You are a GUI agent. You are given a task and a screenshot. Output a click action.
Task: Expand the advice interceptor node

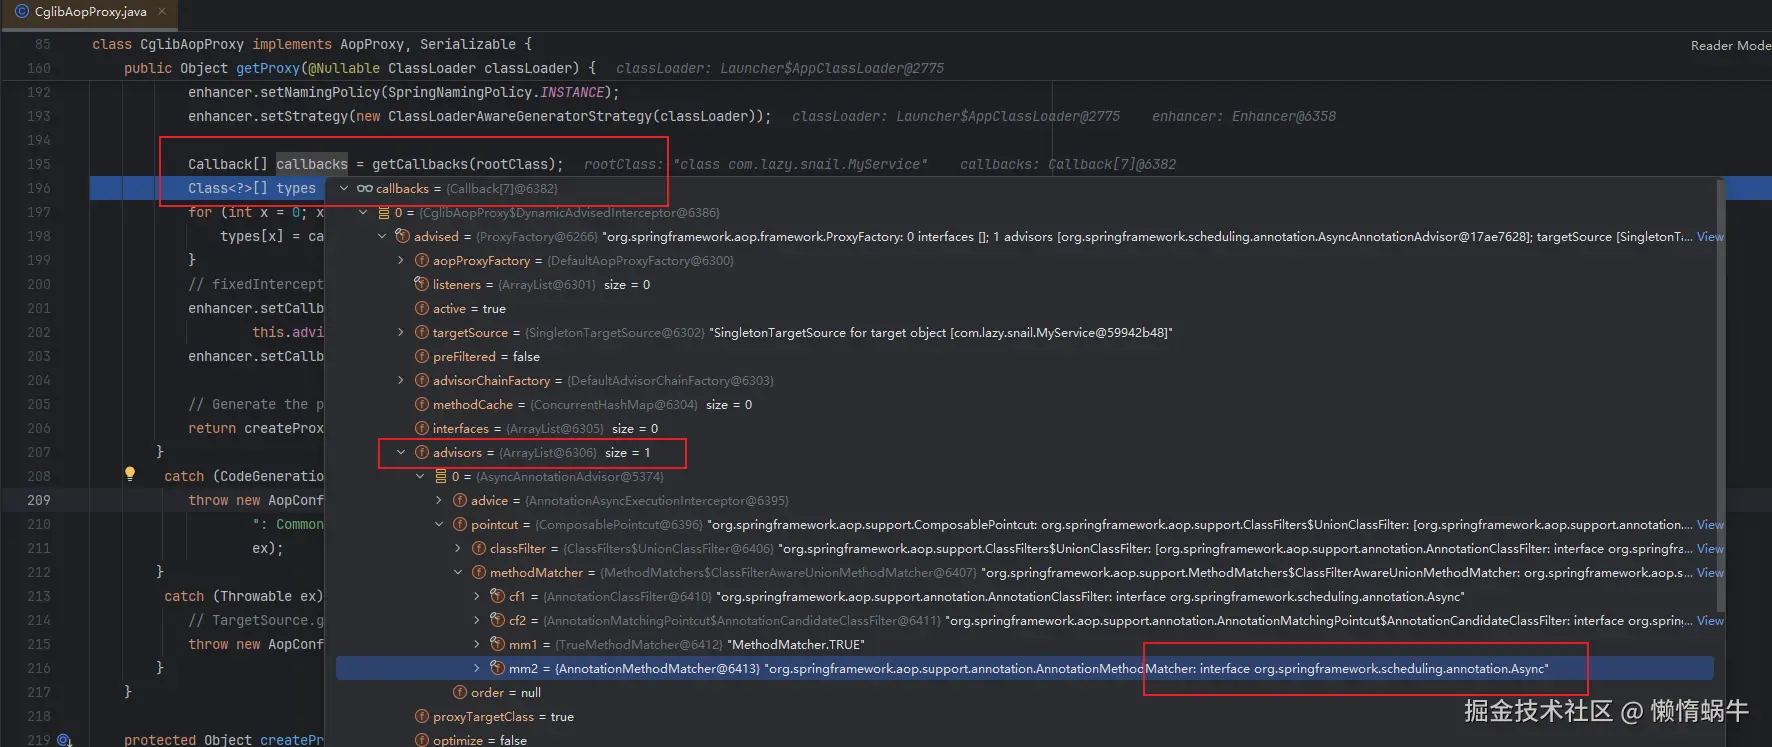[439, 500]
